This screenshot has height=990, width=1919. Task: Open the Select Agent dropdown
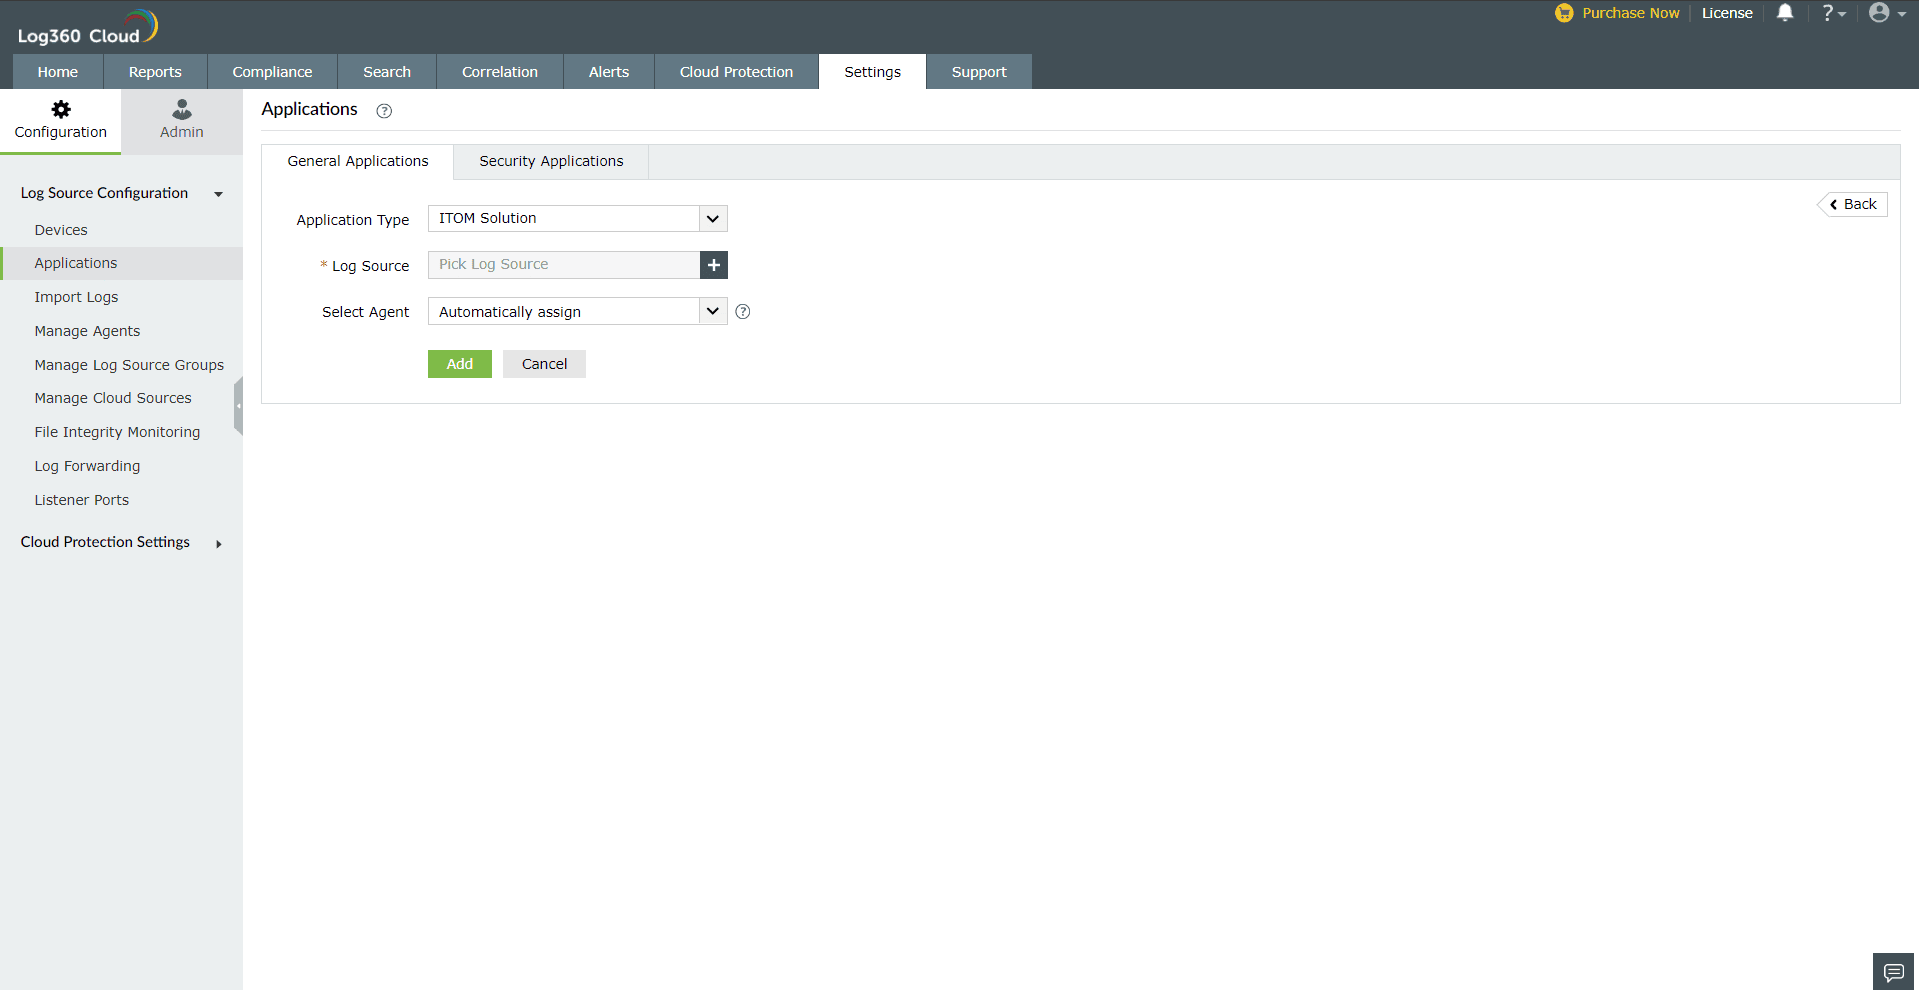(x=577, y=311)
